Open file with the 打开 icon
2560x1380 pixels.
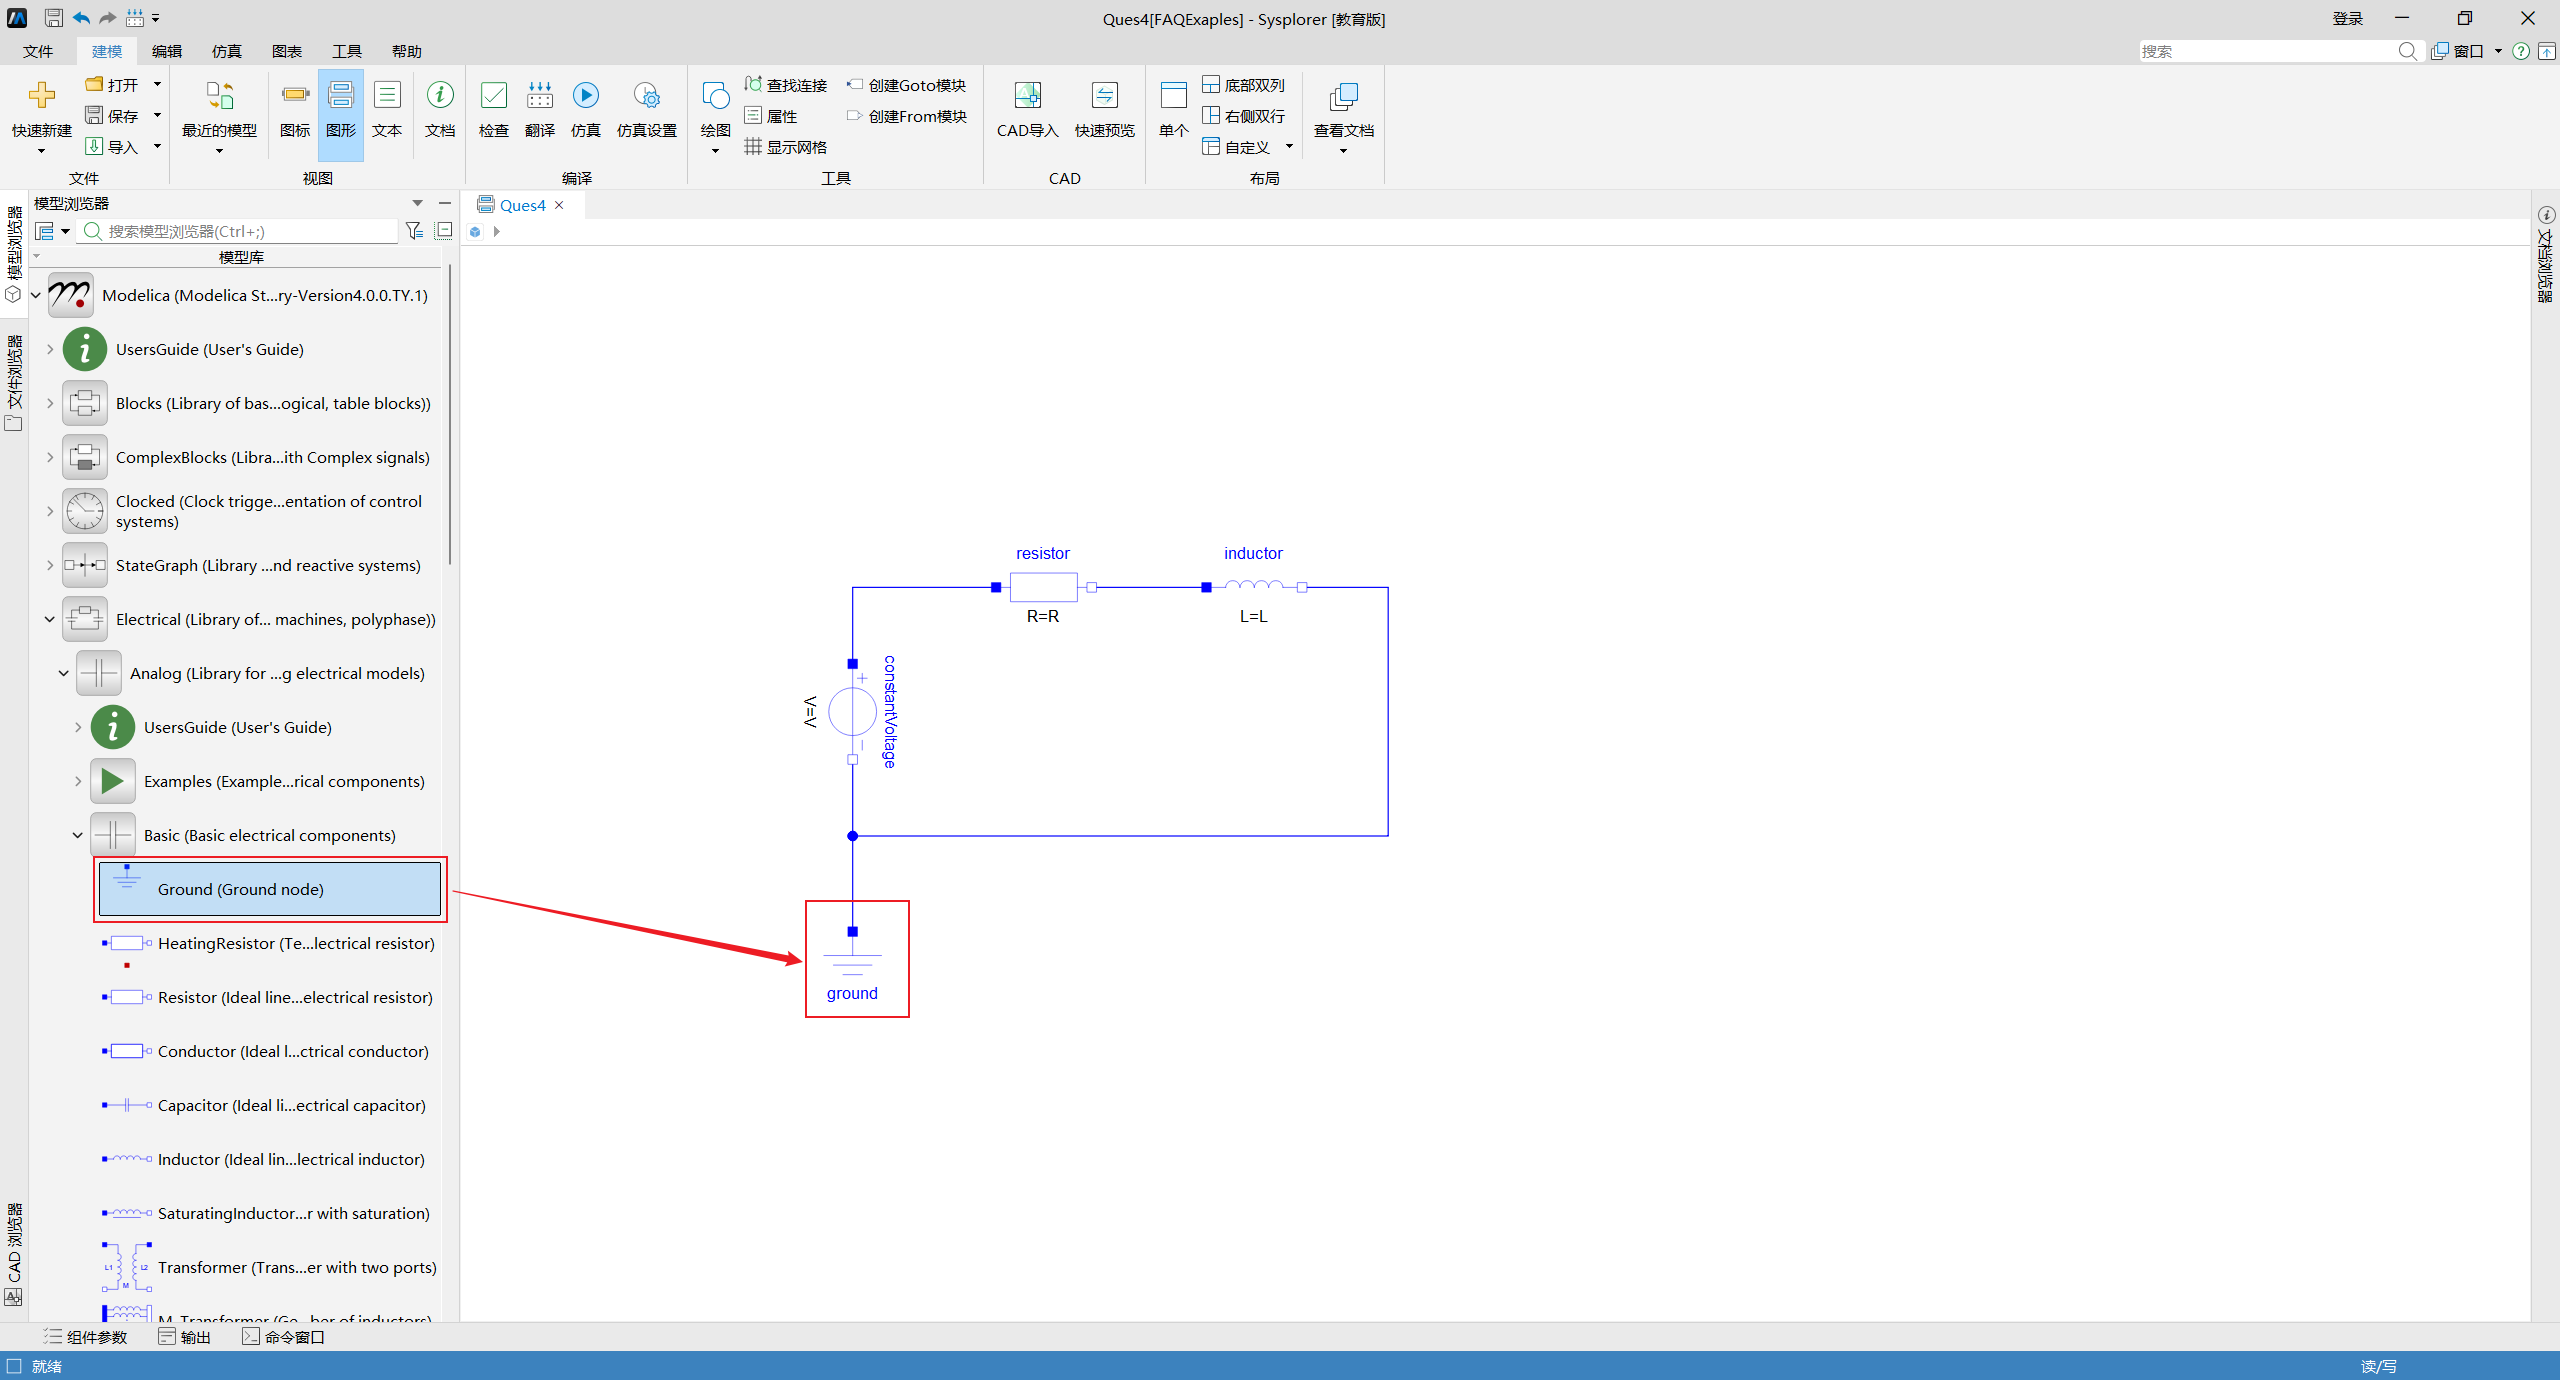pyautogui.click(x=95, y=85)
